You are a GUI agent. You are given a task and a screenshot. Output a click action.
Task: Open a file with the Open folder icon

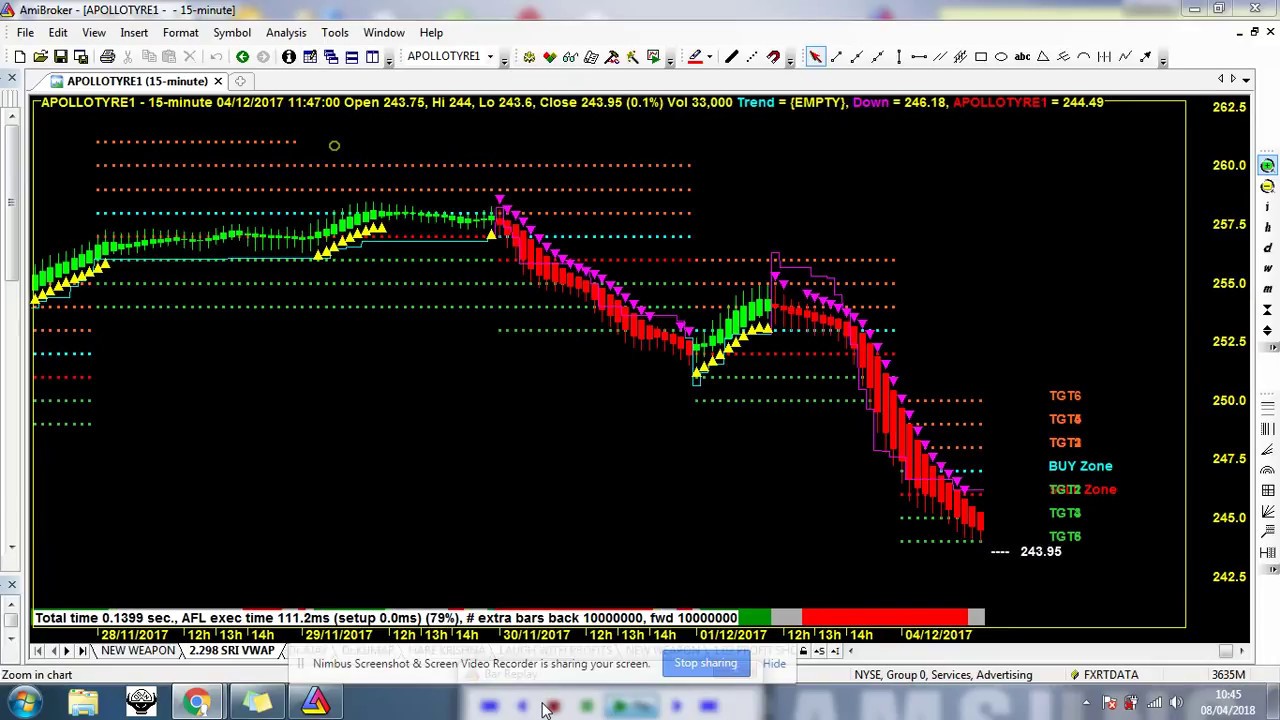(40, 57)
